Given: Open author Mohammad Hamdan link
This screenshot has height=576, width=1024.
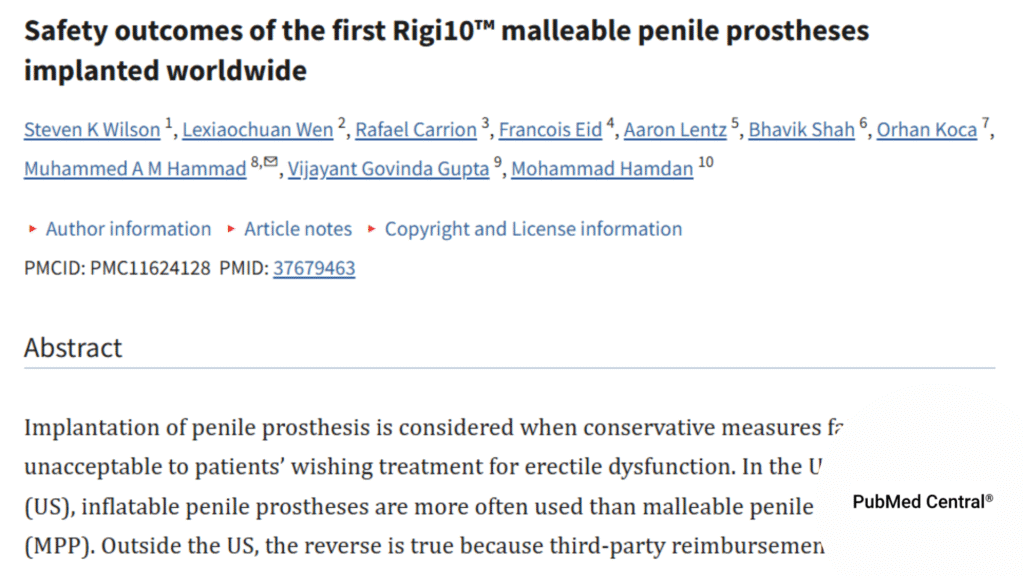Looking at the screenshot, I should point(602,169).
